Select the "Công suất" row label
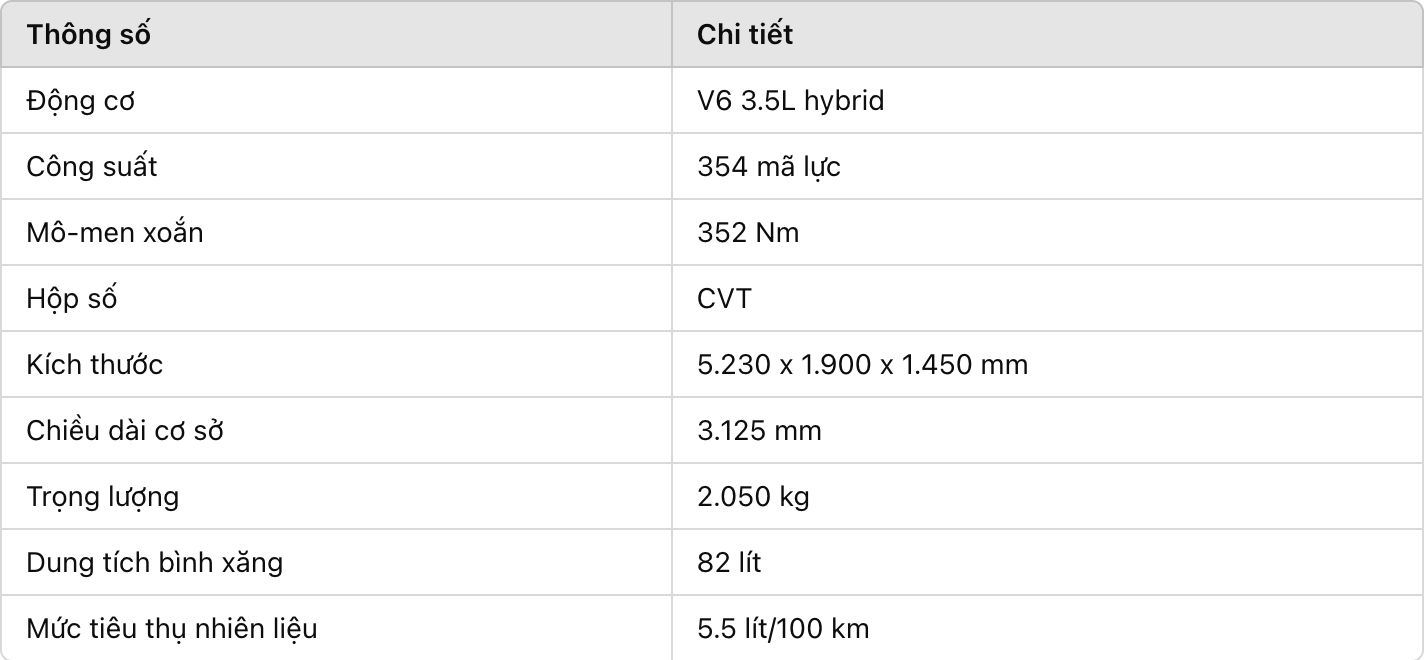The width and height of the screenshot is (1424, 660). coord(92,167)
